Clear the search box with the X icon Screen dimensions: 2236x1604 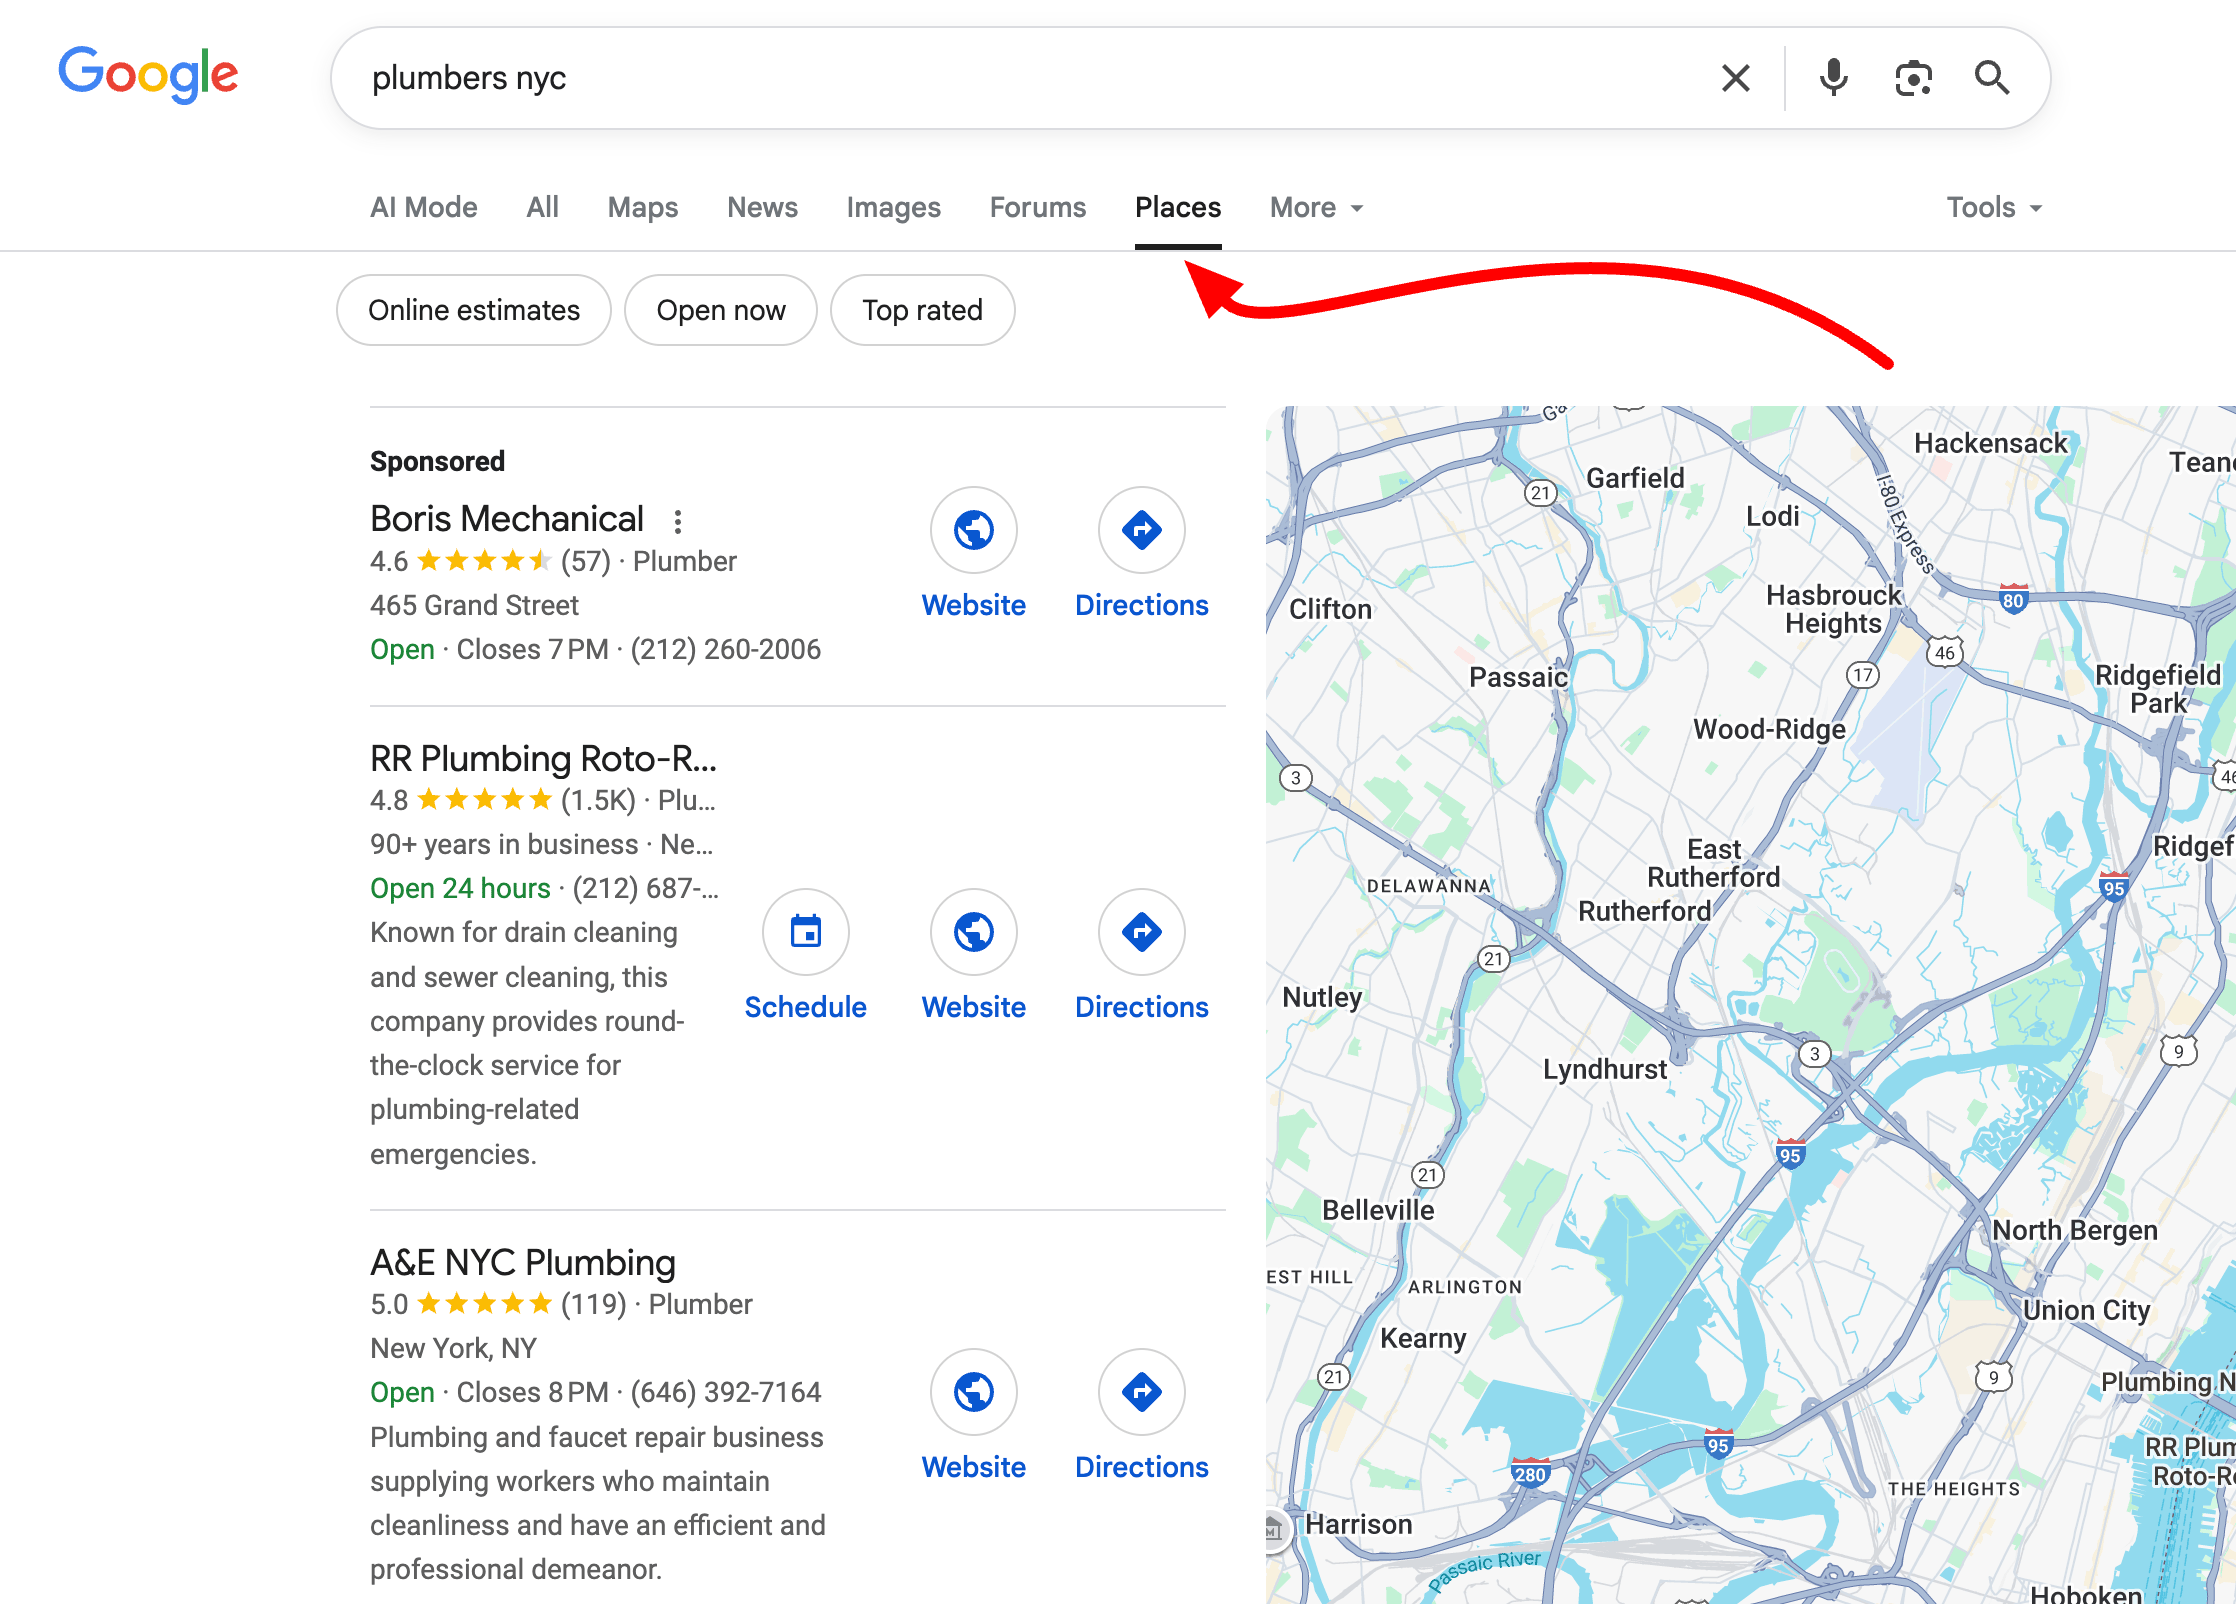[x=1735, y=78]
